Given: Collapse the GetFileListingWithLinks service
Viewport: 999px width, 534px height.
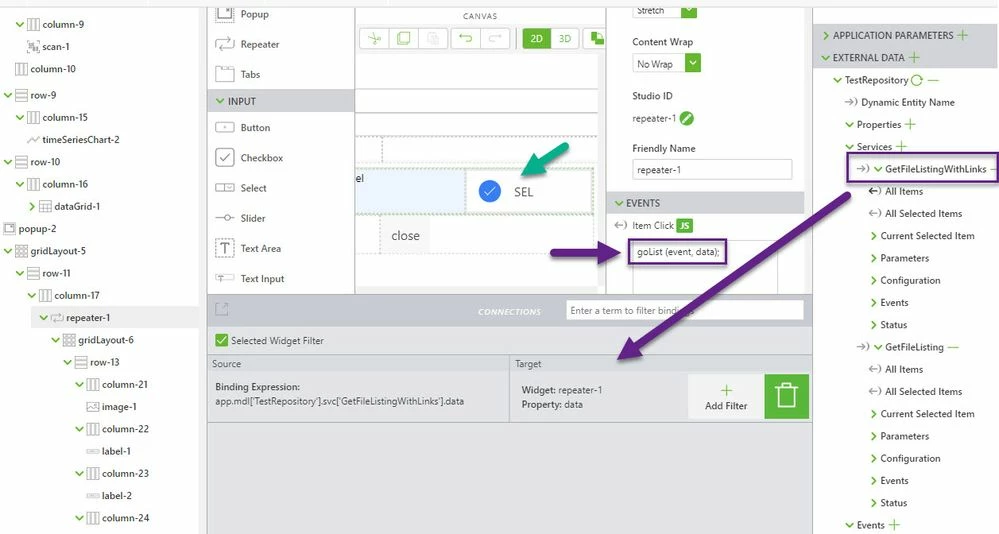Looking at the screenshot, I should tap(879, 169).
